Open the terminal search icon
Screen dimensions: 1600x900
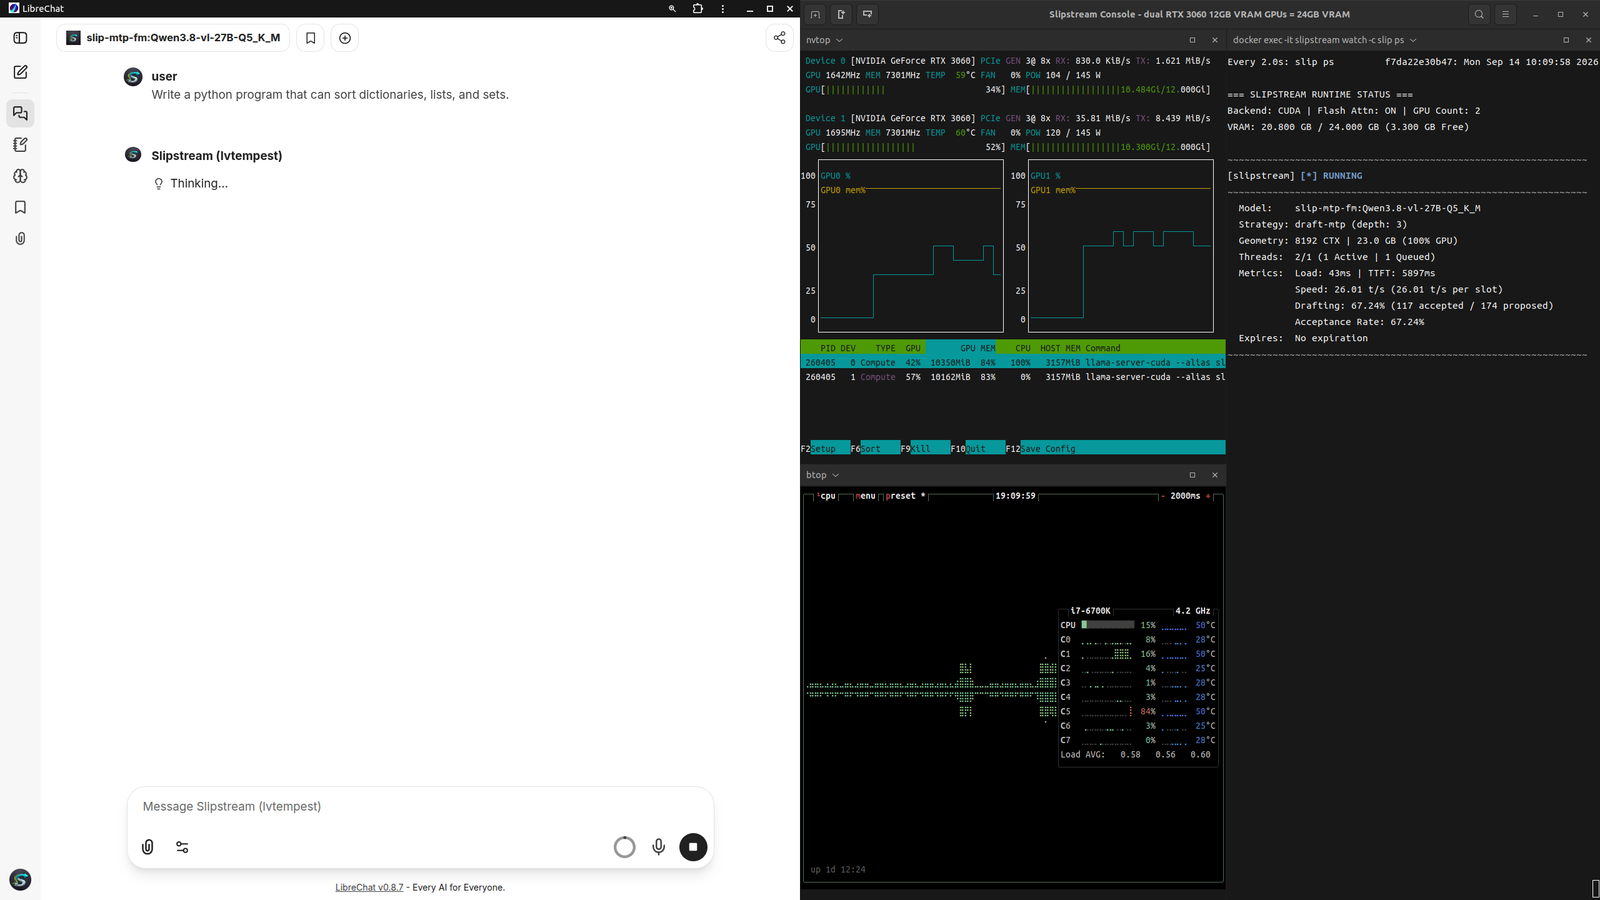point(1479,14)
